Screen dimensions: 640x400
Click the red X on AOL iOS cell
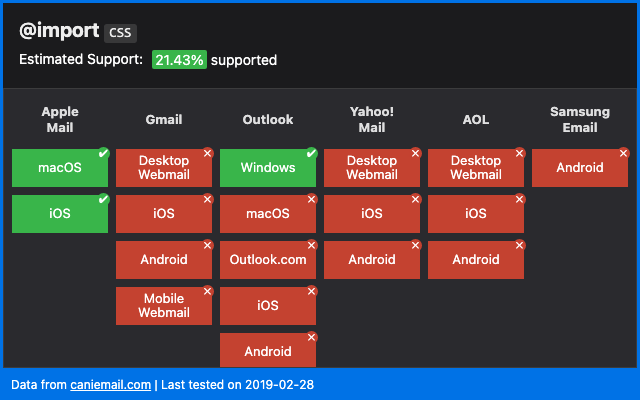point(519,199)
